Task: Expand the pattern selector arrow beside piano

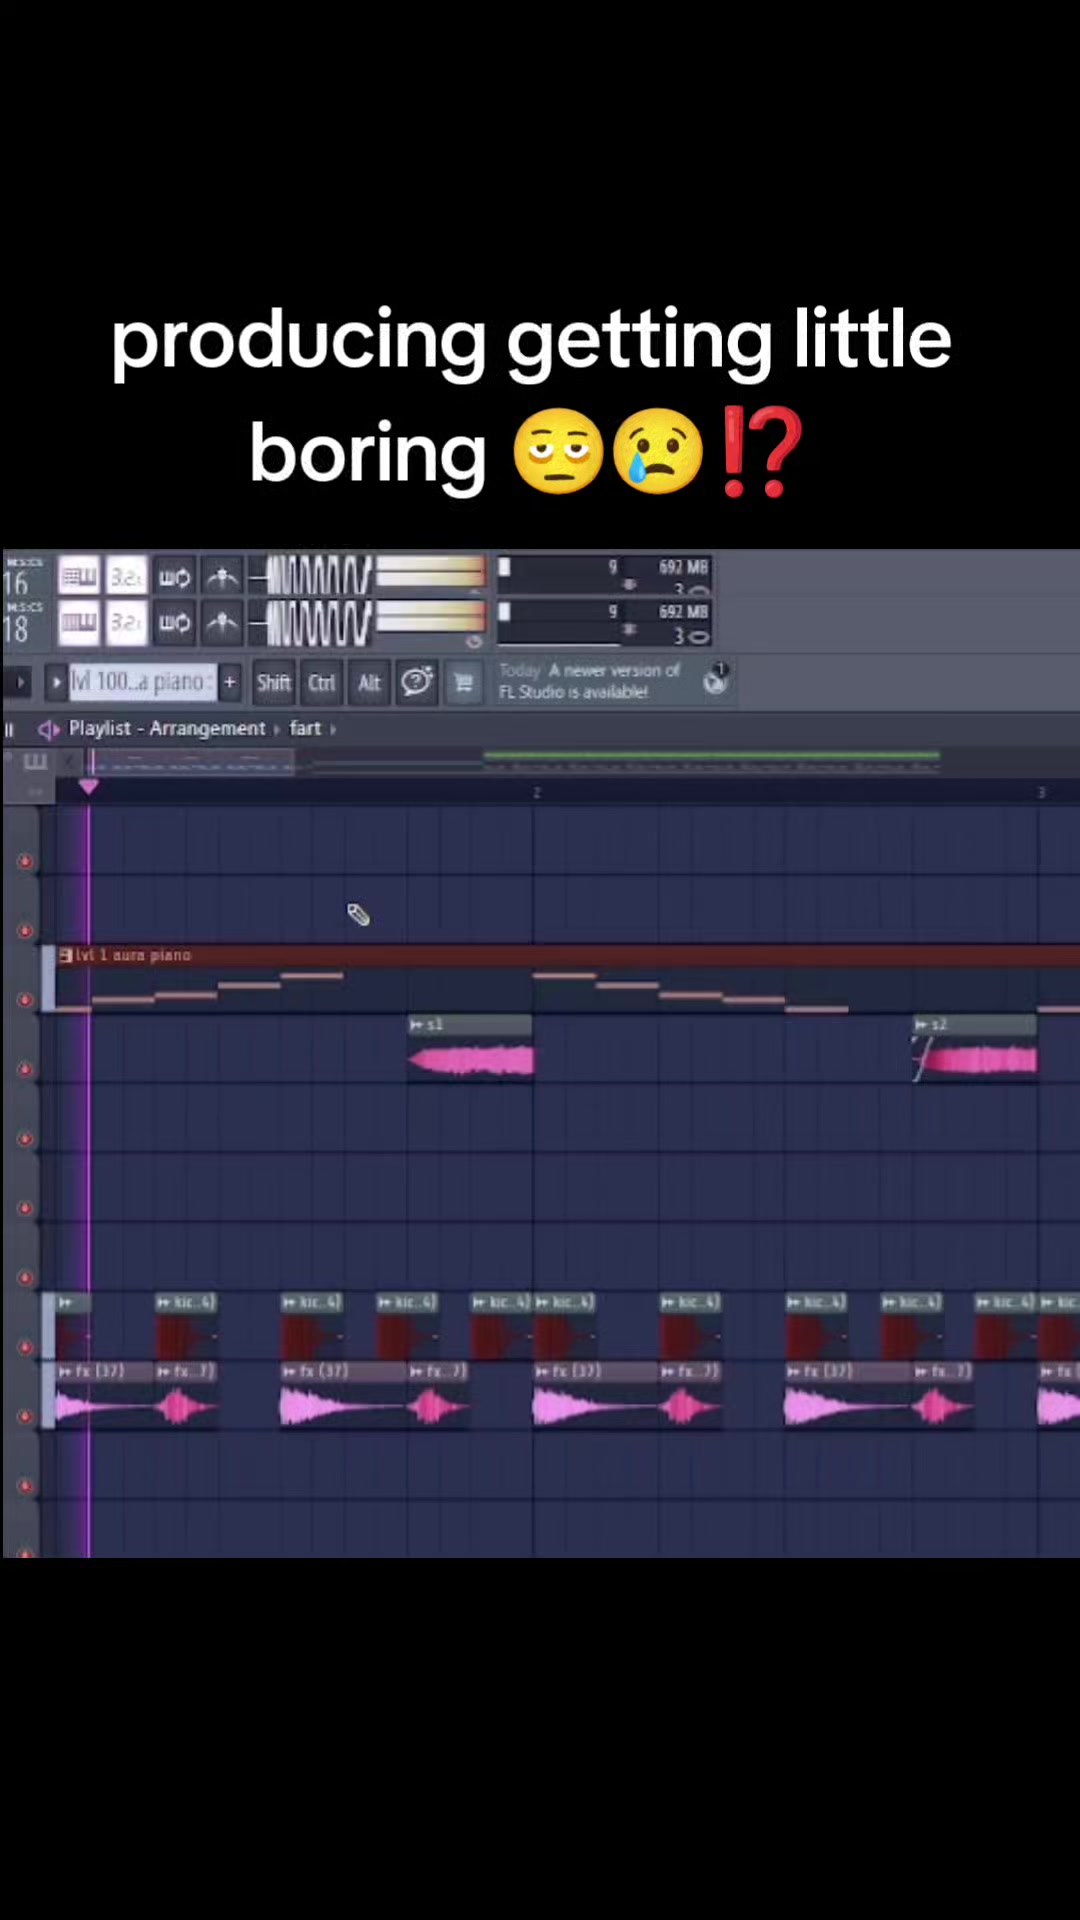Action: pos(56,682)
